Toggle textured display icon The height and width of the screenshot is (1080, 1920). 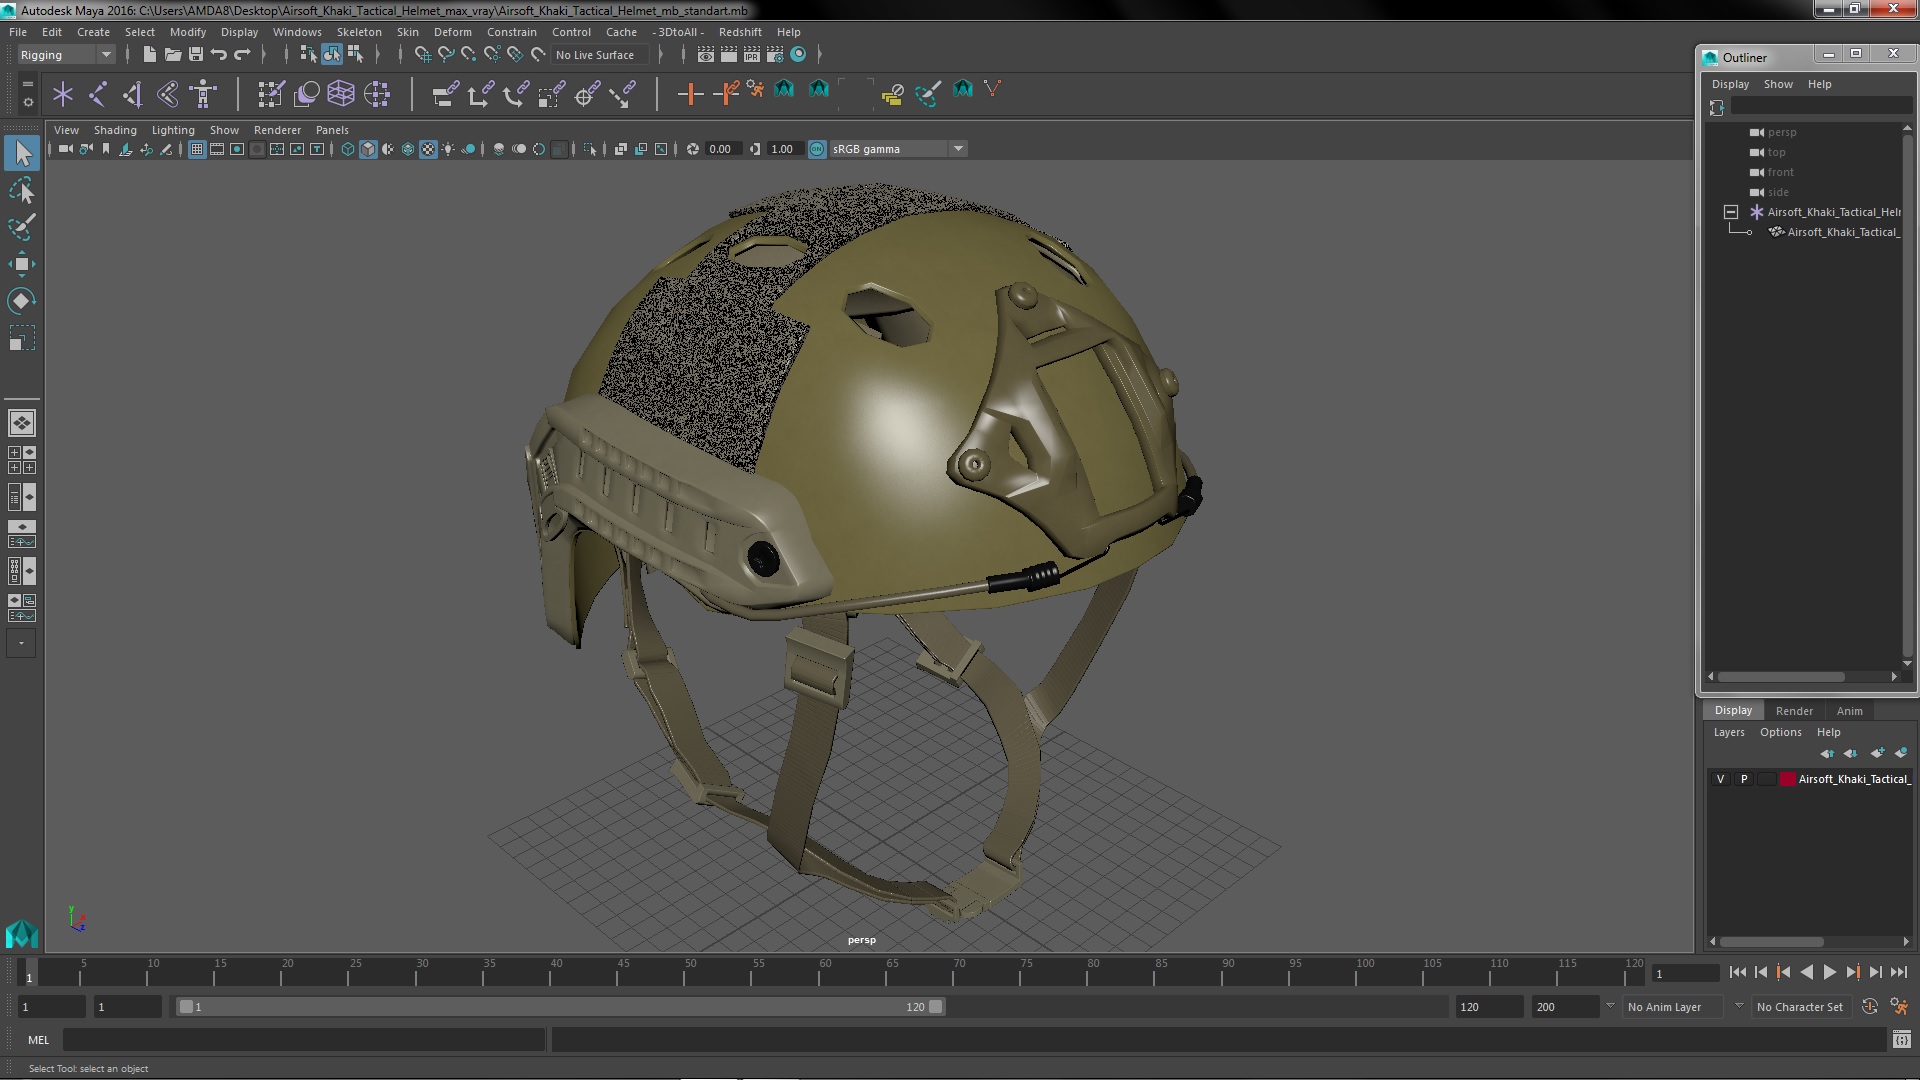428,149
